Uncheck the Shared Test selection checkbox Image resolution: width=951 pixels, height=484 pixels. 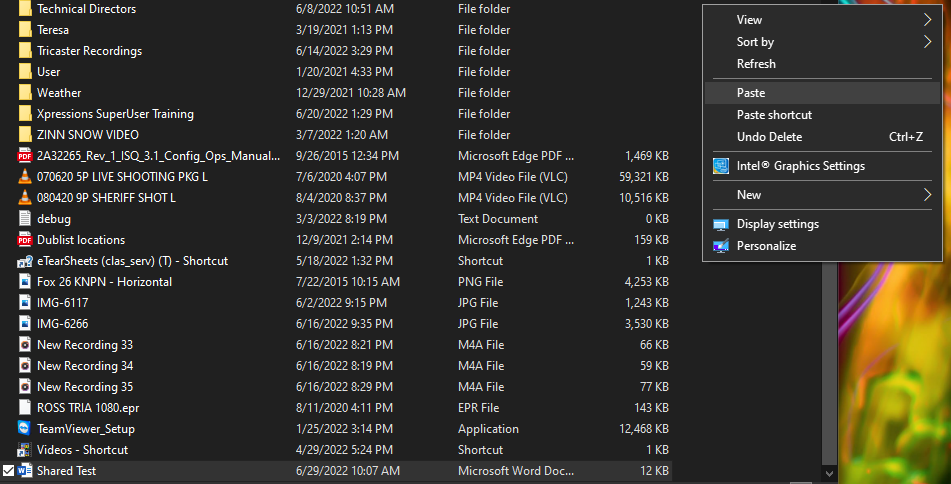[x=8, y=471]
